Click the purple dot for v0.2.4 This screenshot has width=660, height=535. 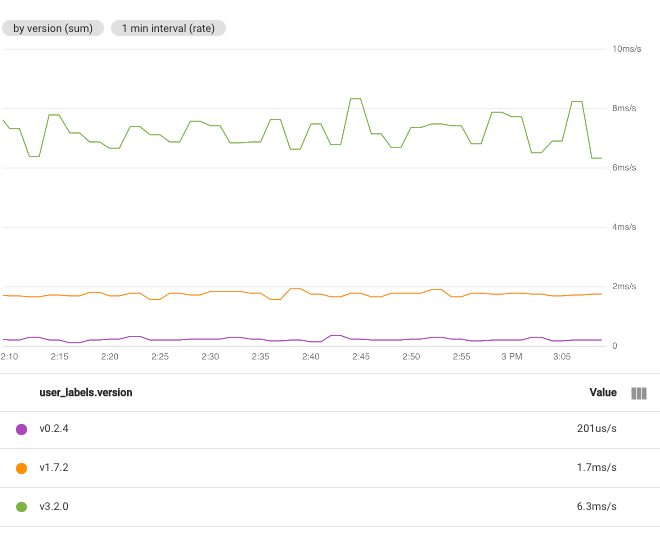click(x=22, y=429)
